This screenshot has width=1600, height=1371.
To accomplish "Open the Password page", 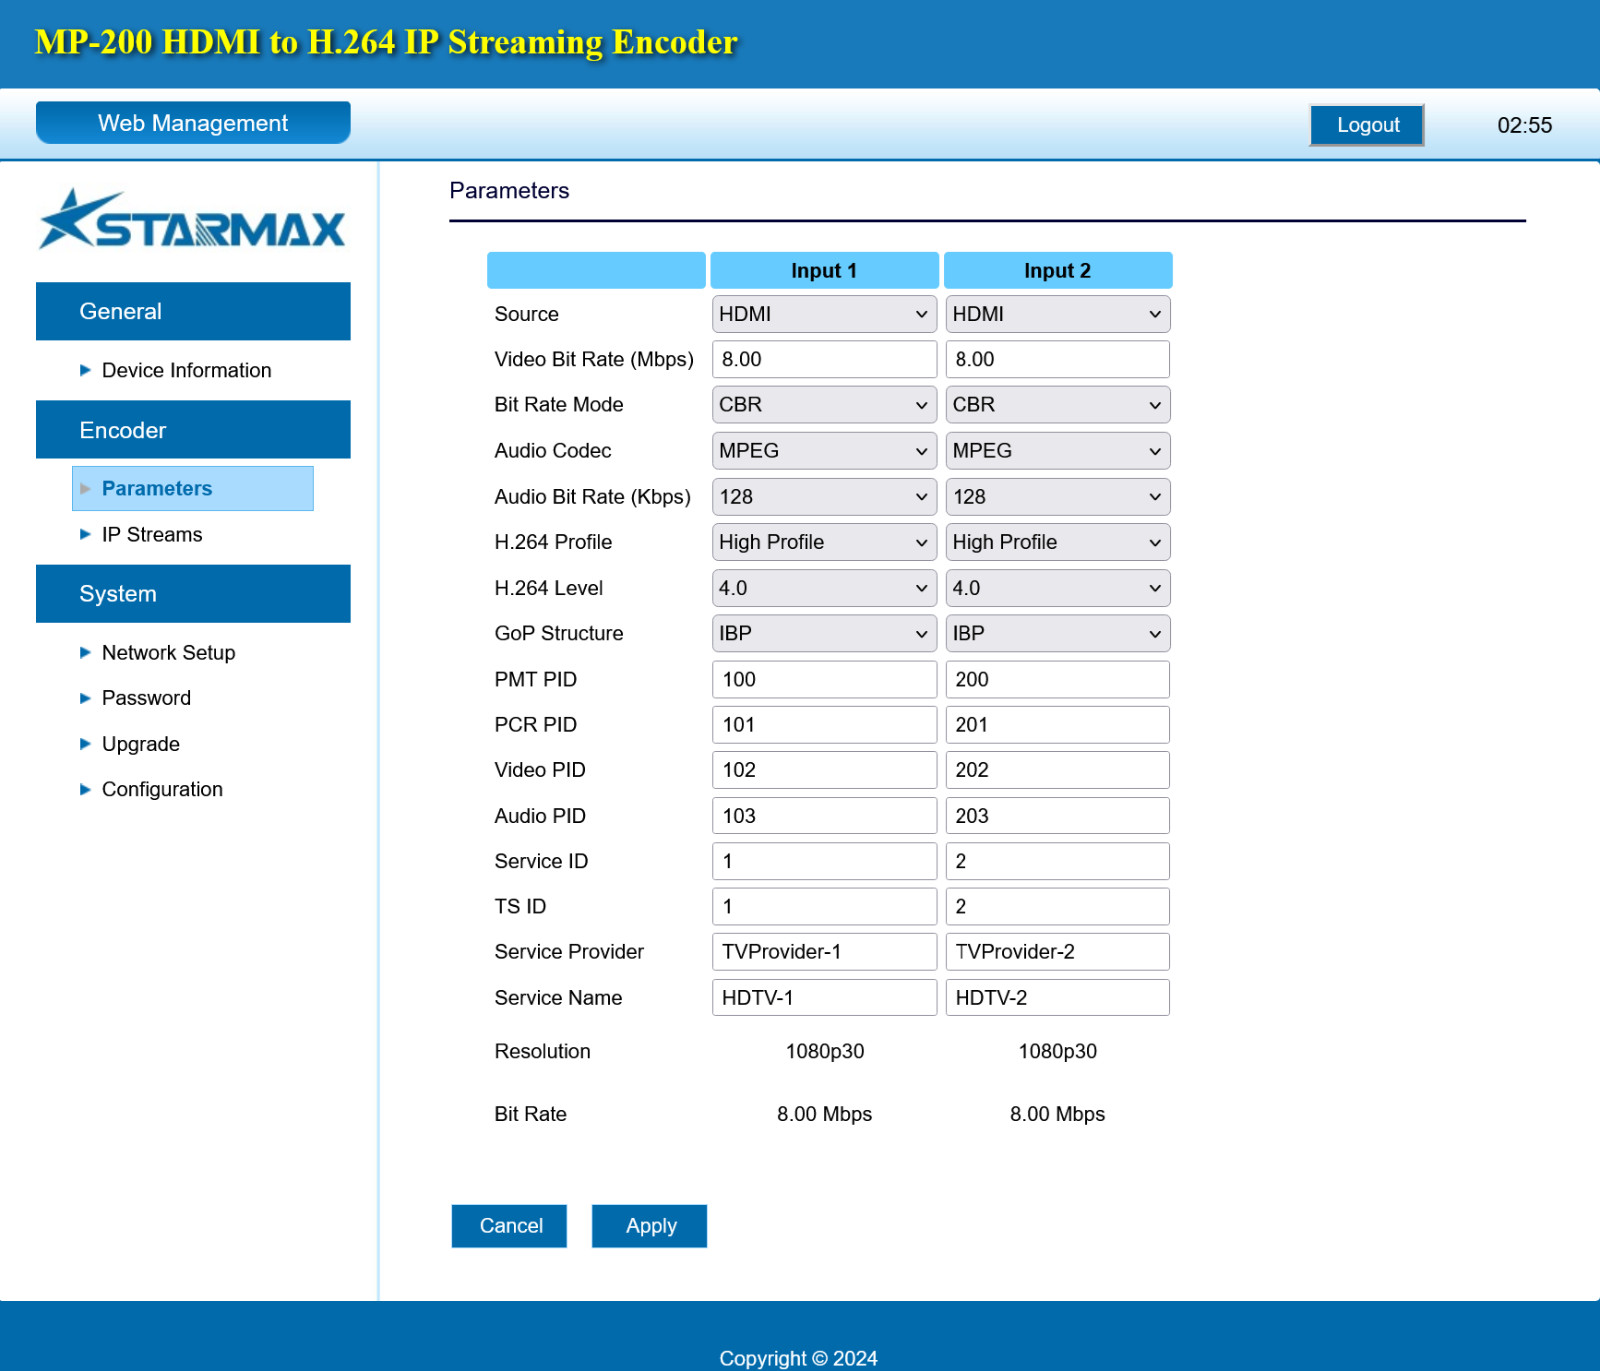I will pos(146,698).
